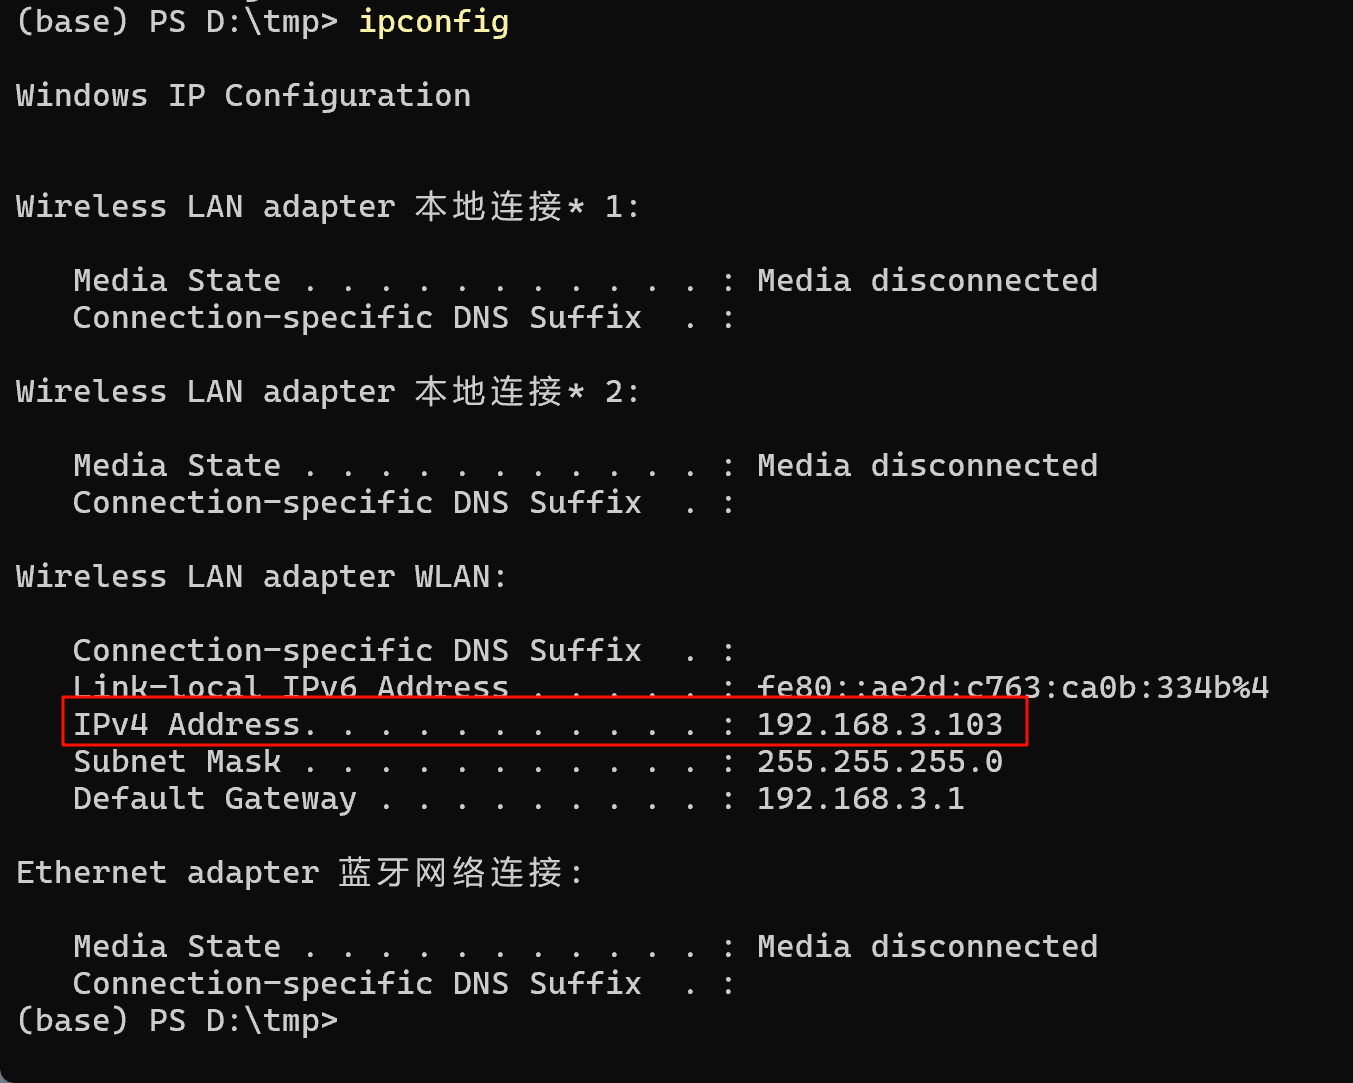The height and width of the screenshot is (1083, 1353).
Task: Click the Windows IP Configuration heading
Action: 243,96
